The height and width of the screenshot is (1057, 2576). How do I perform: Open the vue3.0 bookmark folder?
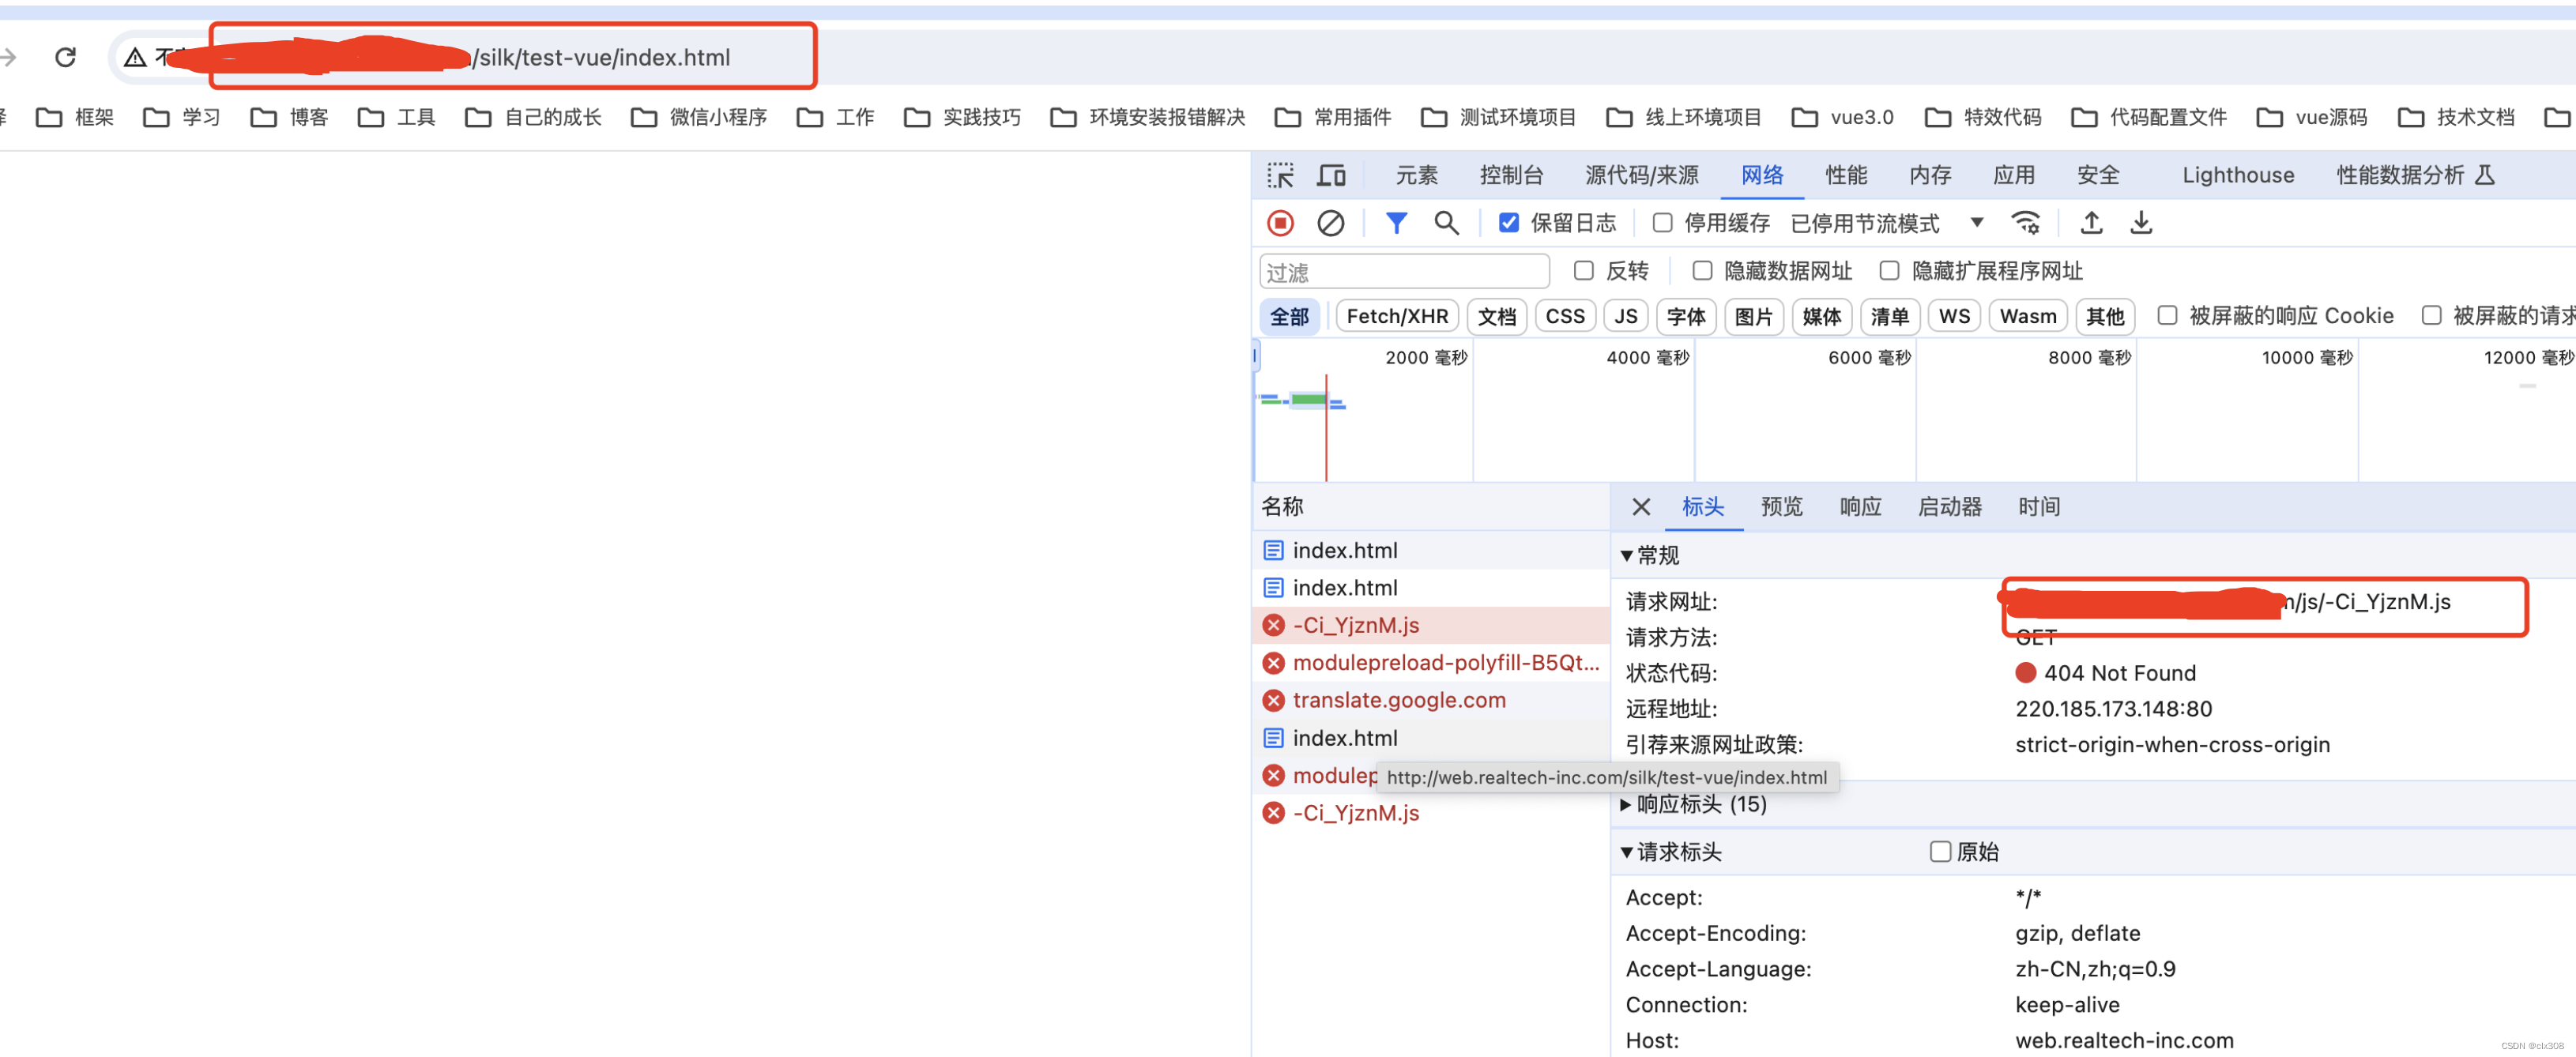tap(1843, 117)
